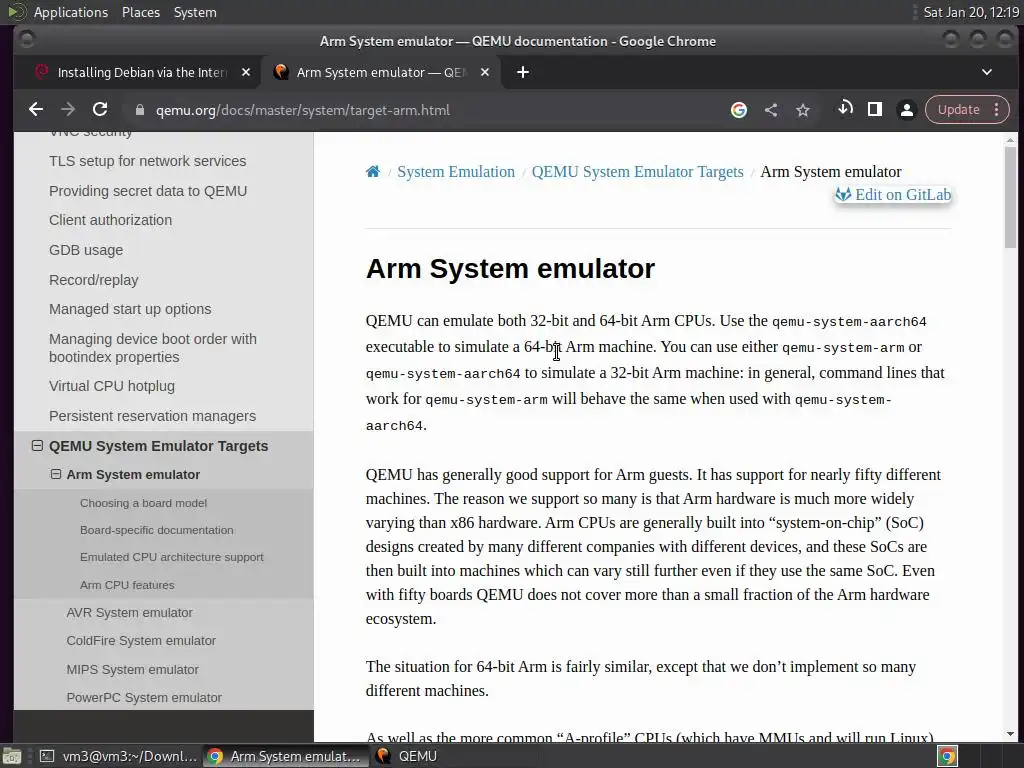Reload the QEMU documentation page
The width and height of the screenshot is (1024, 768).
point(100,110)
